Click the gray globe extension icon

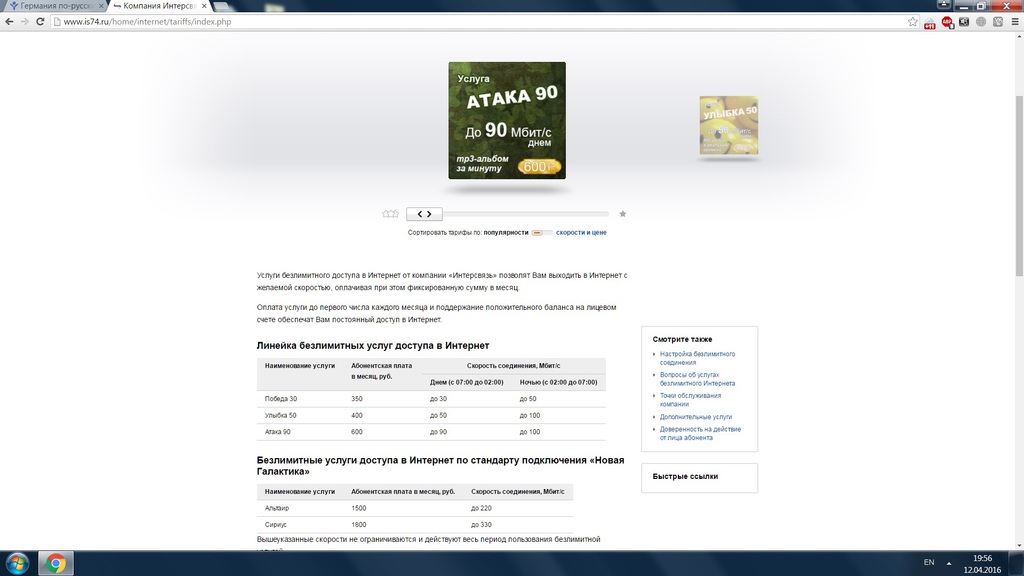[981, 22]
